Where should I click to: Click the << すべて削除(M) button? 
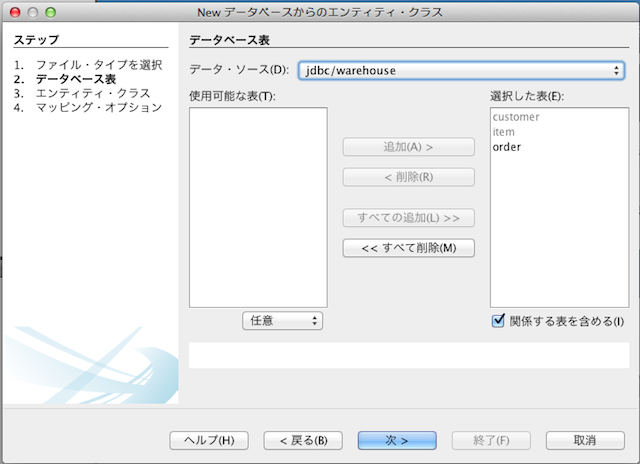click(x=408, y=247)
